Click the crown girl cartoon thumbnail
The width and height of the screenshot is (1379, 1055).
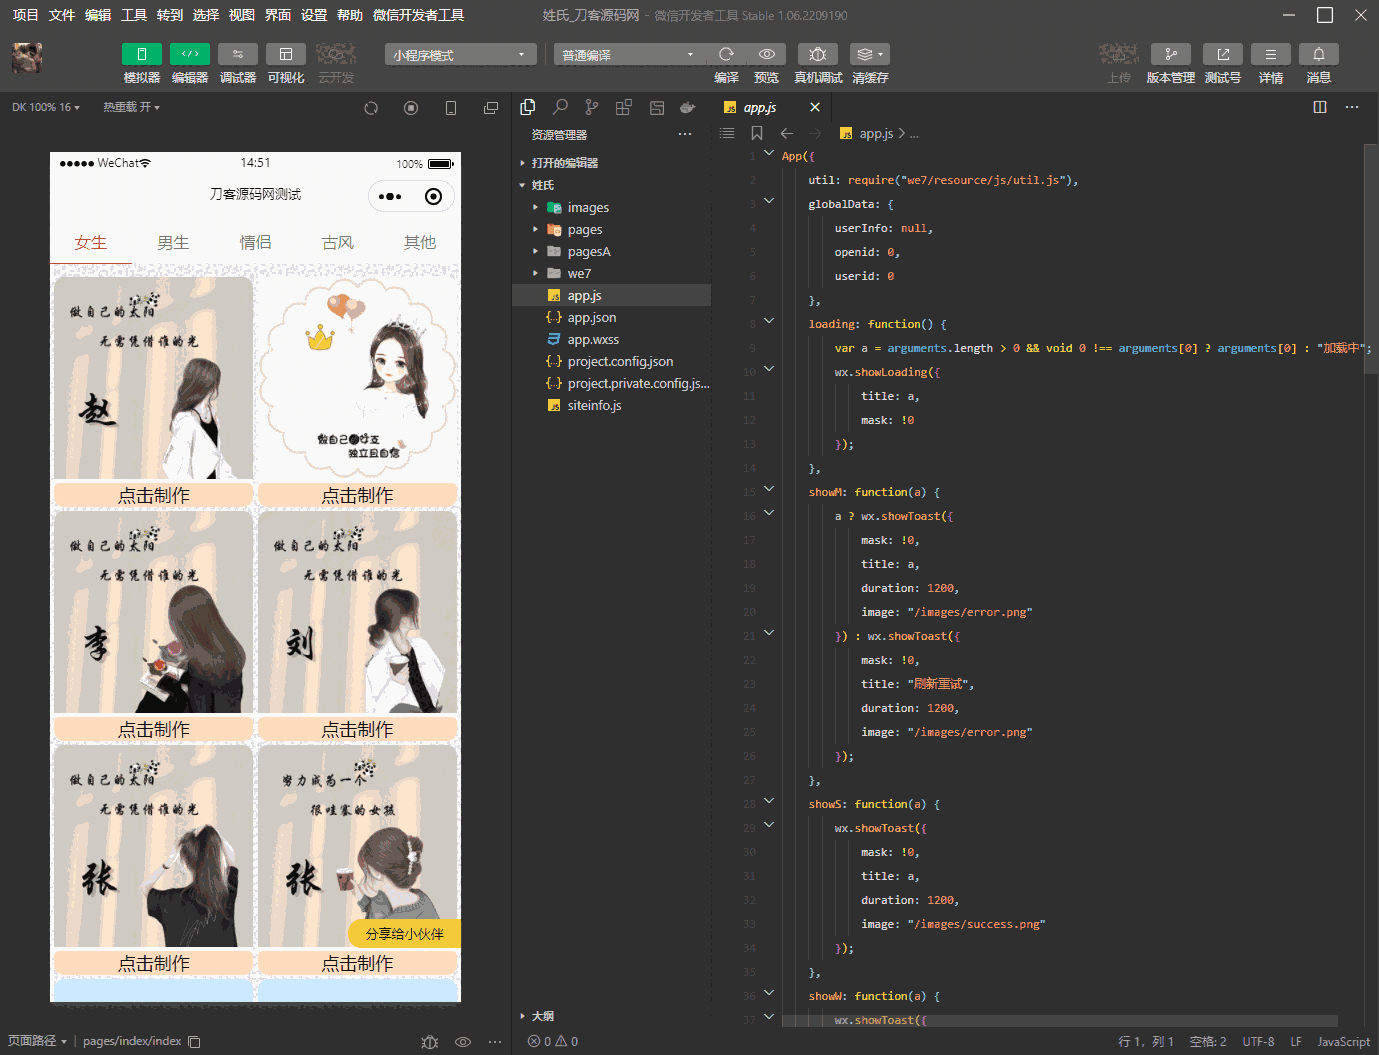coord(358,378)
